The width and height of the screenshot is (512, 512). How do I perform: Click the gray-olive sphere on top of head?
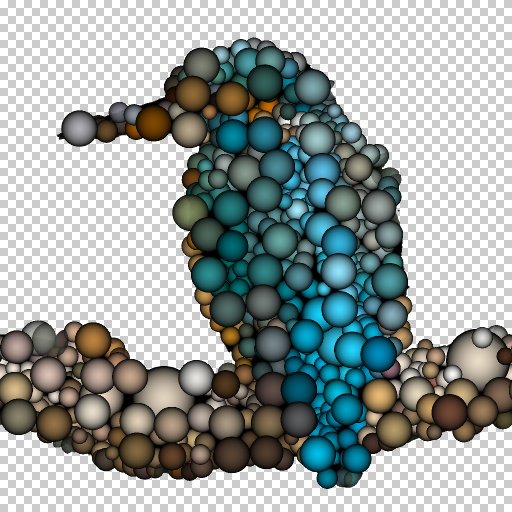(x=202, y=65)
